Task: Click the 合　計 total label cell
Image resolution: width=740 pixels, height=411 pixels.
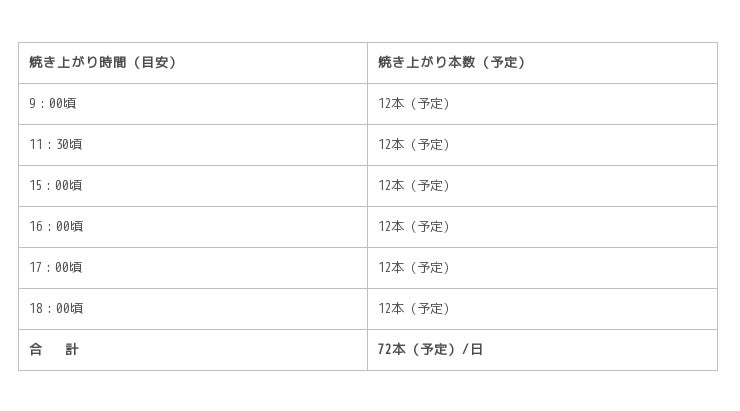Action: click(x=54, y=350)
